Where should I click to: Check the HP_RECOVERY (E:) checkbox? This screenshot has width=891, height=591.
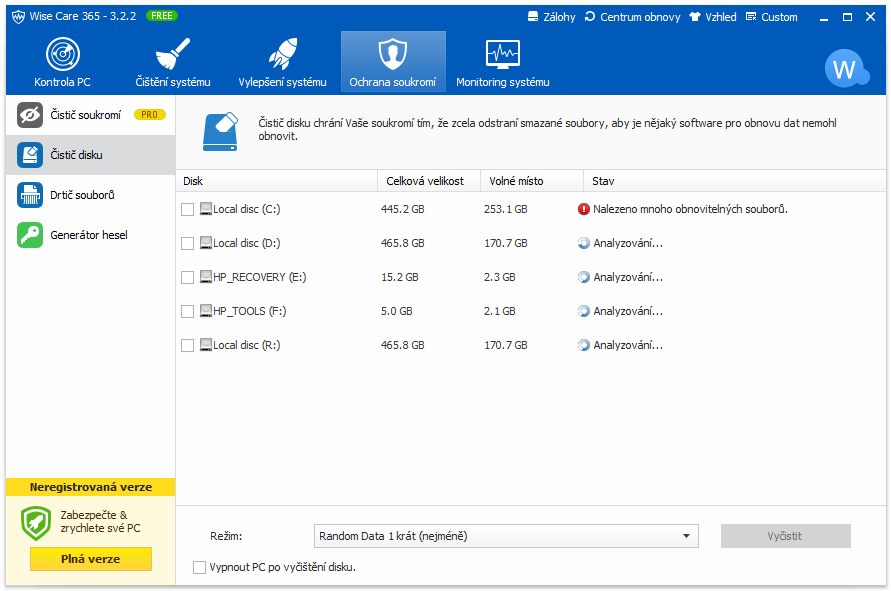188,277
